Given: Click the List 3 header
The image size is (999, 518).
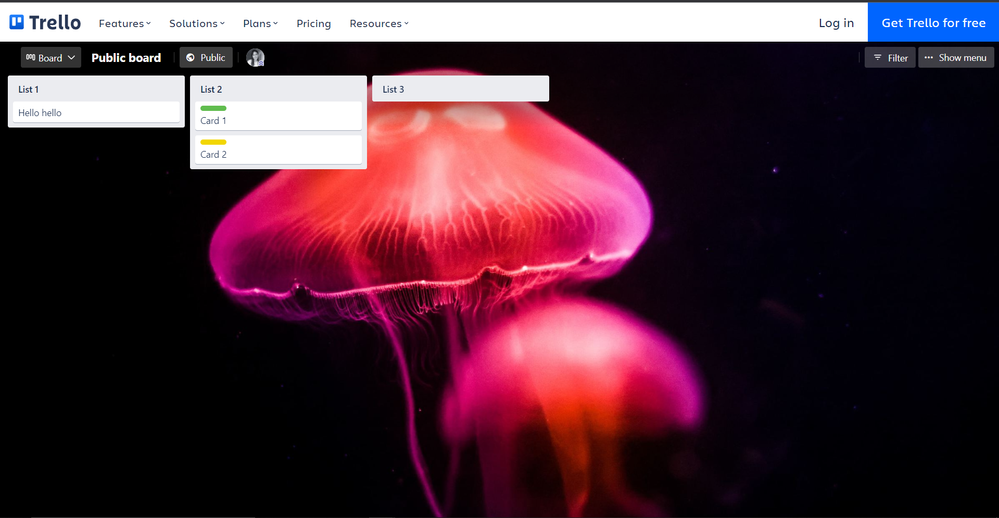Looking at the screenshot, I should (393, 89).
